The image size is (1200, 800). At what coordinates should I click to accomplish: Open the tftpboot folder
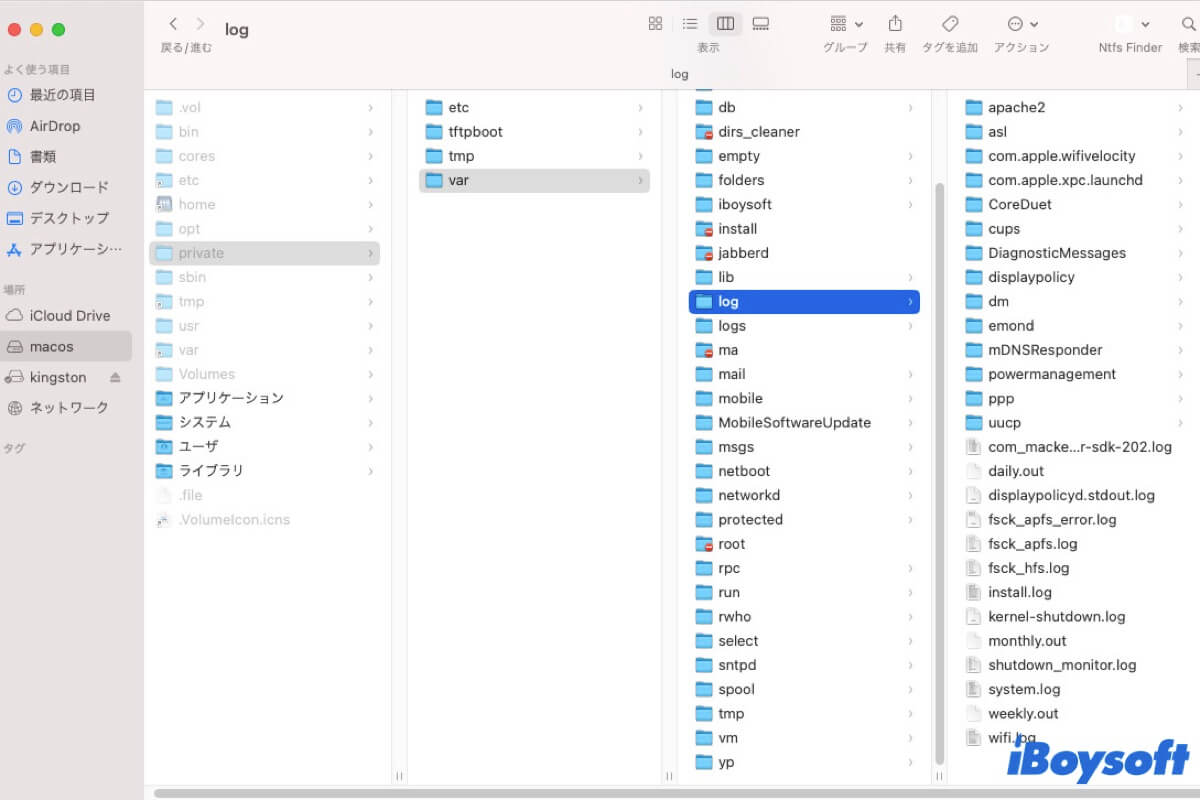pyautogui.click(x=534, y=132)
